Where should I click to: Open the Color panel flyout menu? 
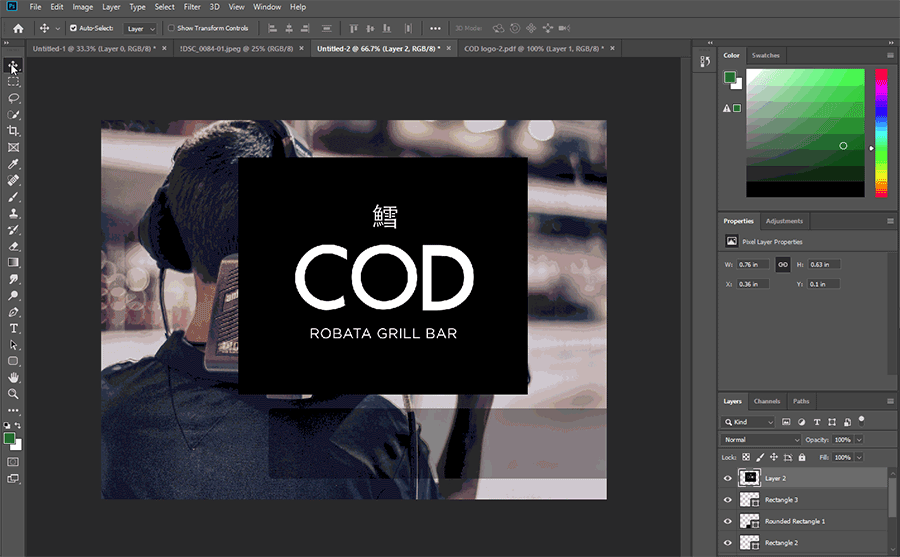pyautogui.click(x=890, y=56)
